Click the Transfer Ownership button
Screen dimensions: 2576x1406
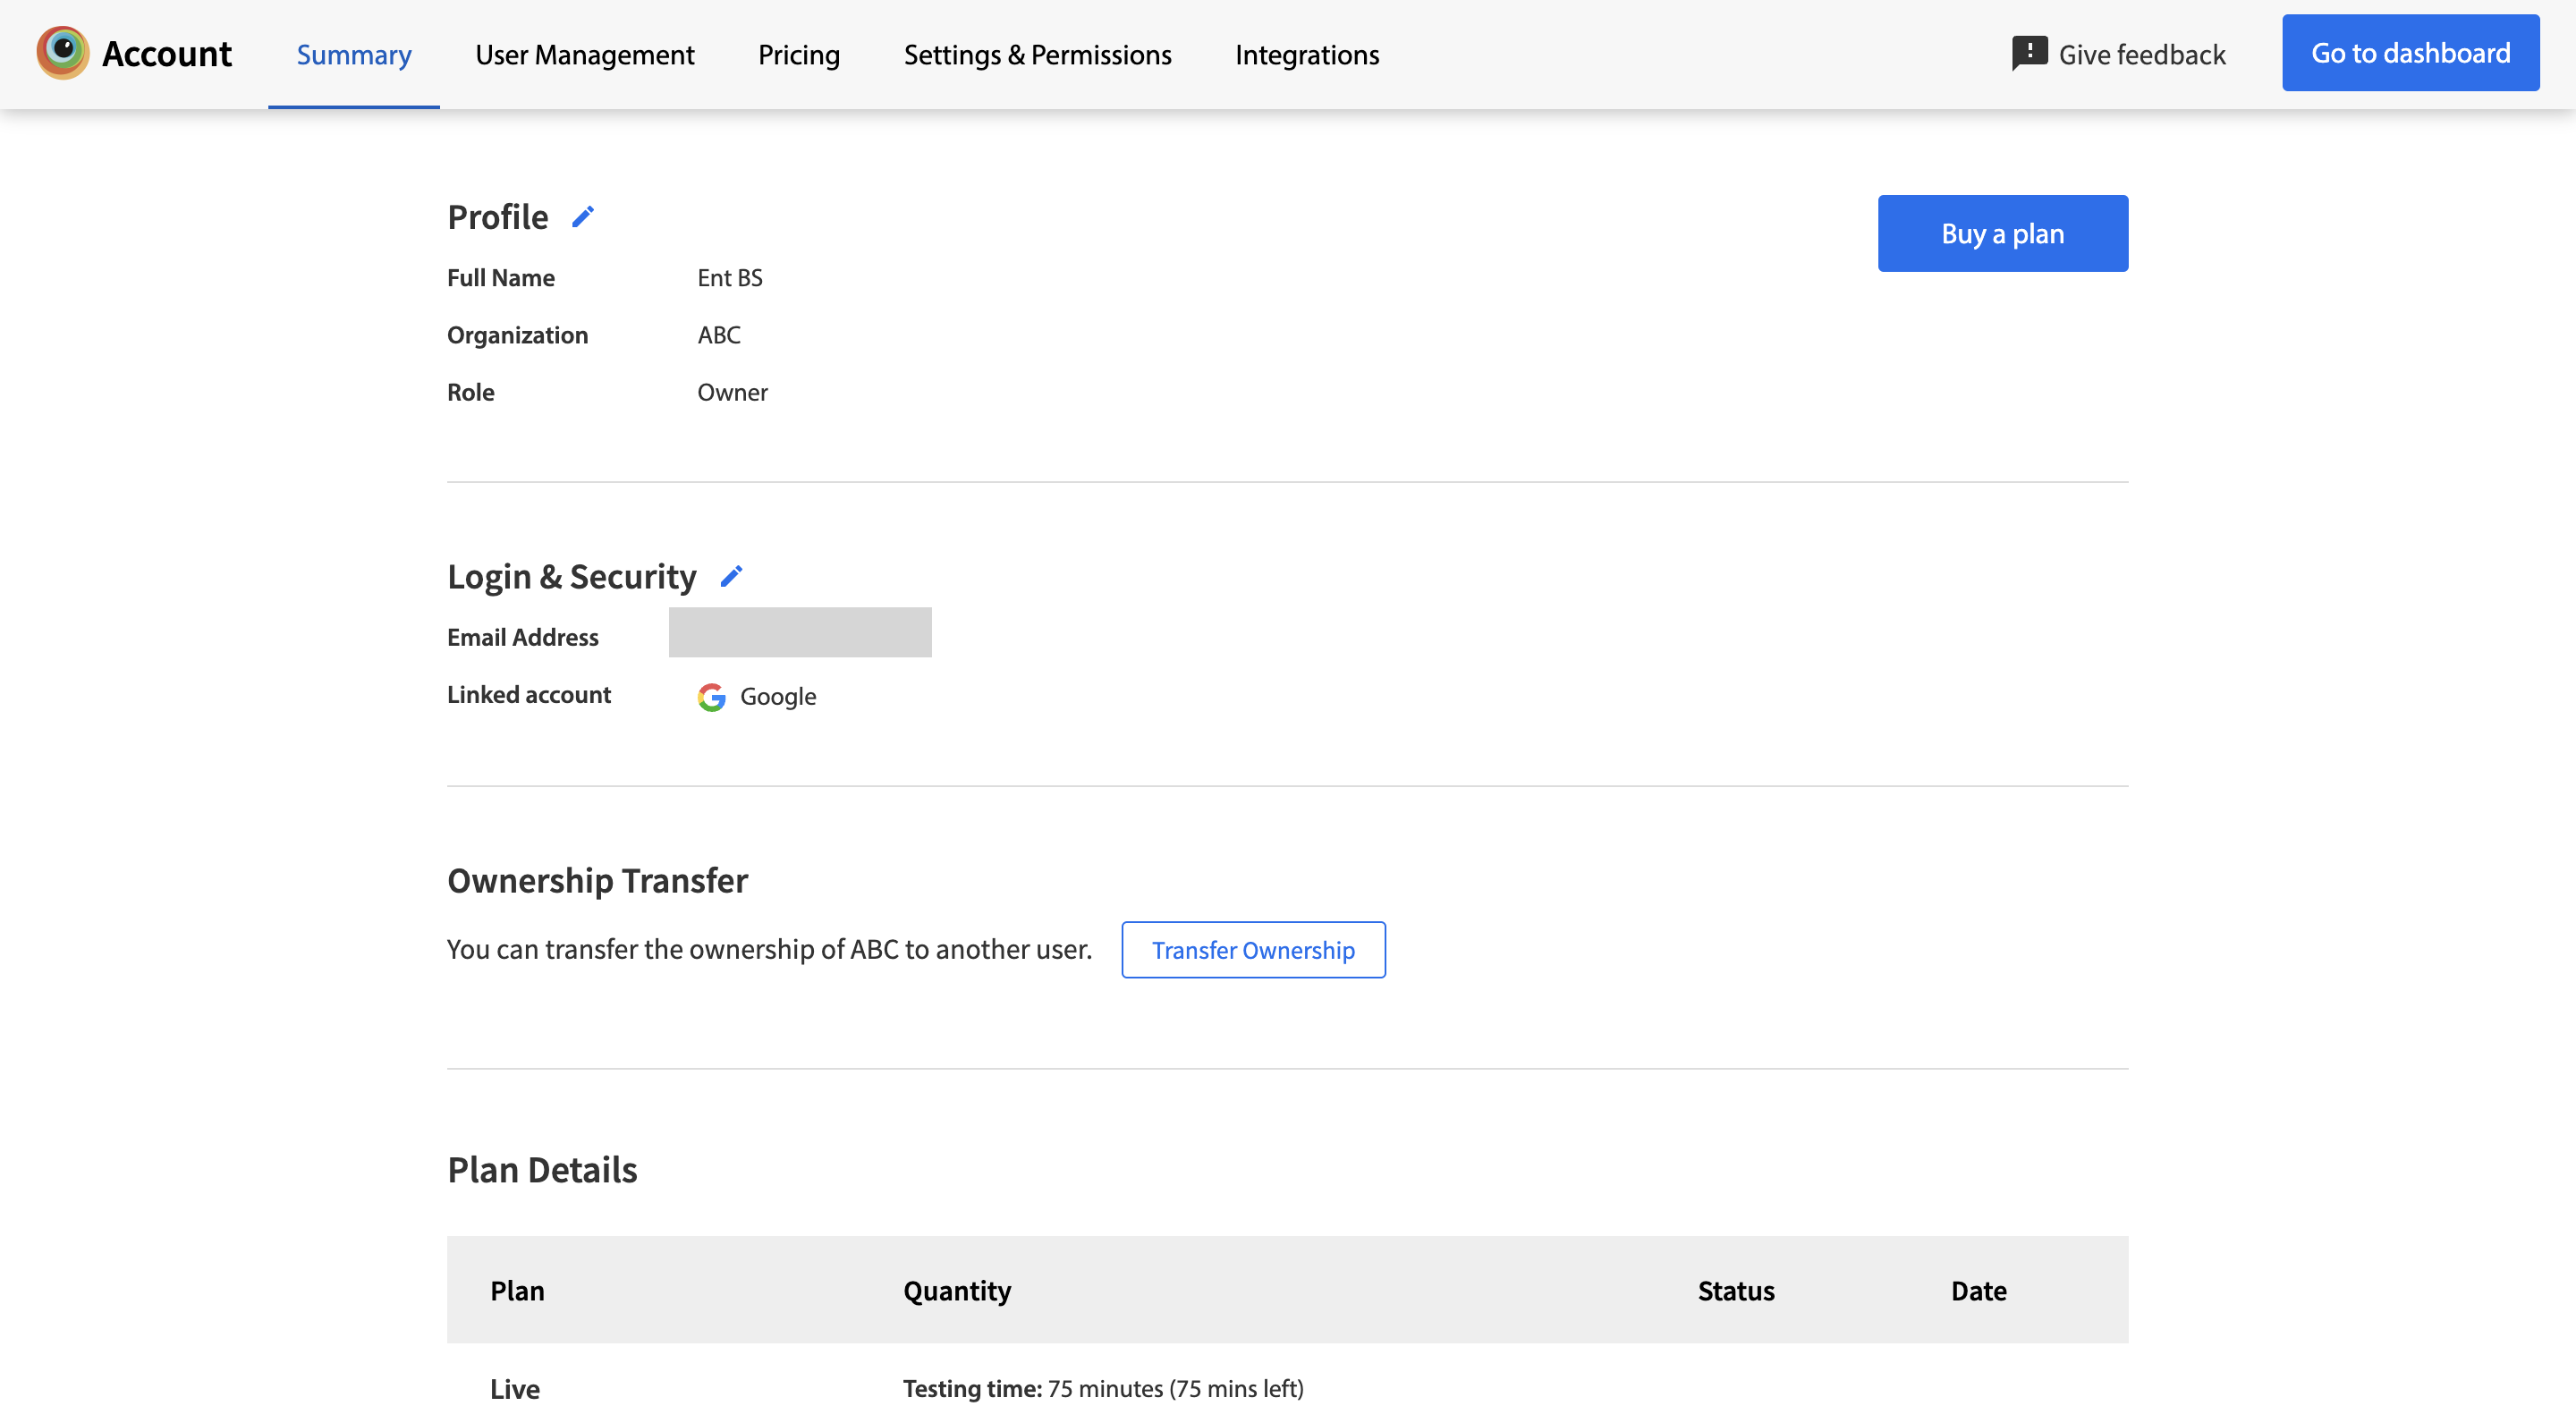tap(1252, 949)
